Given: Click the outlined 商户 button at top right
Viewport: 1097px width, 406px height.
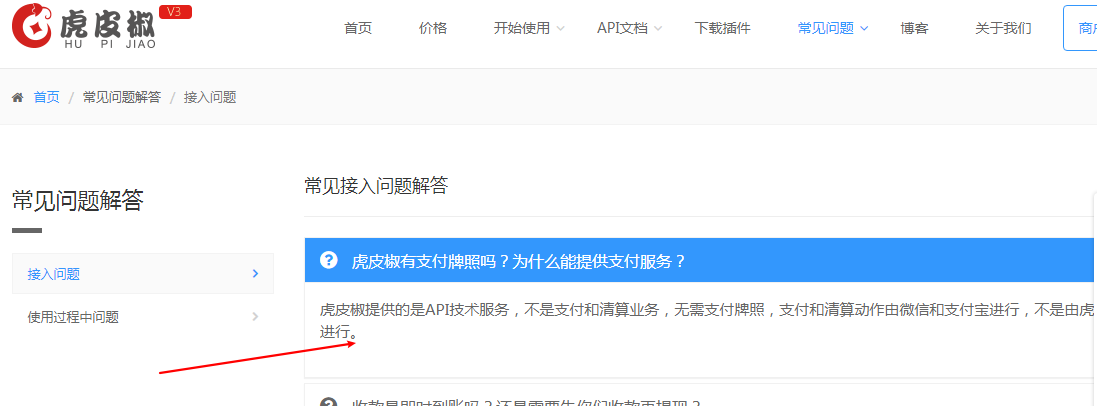Looking at the screenshot, I should click(1080, 28).
